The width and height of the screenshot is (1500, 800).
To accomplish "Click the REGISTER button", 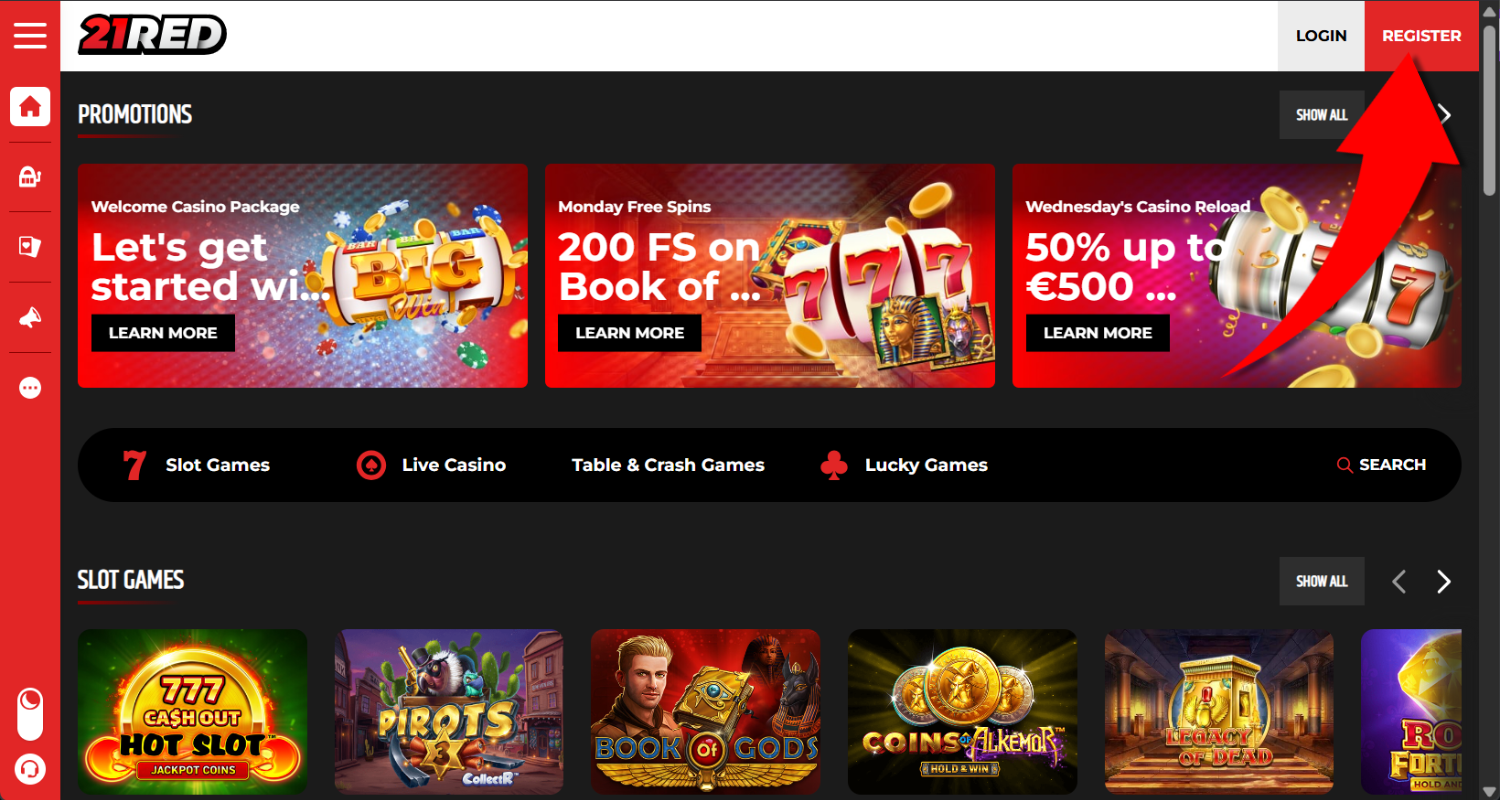I will [x=1421, y=35].
